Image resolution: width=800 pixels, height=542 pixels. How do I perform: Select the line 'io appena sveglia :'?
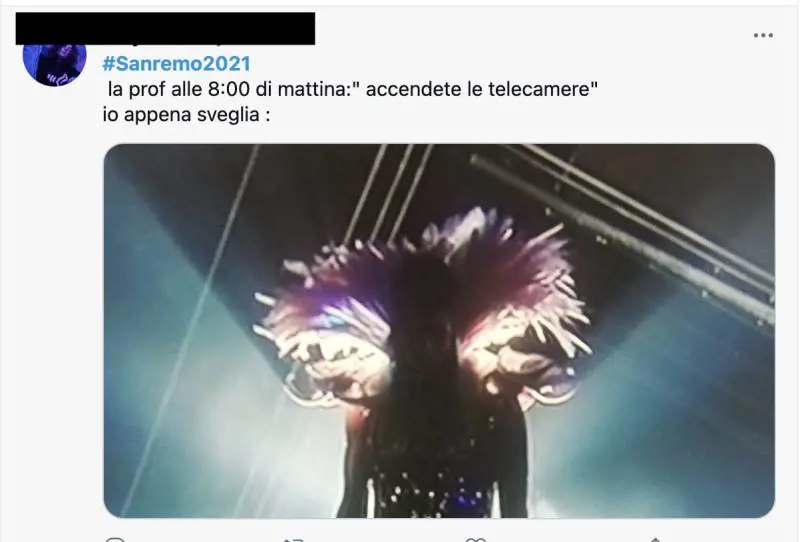(x=186, y=114)
